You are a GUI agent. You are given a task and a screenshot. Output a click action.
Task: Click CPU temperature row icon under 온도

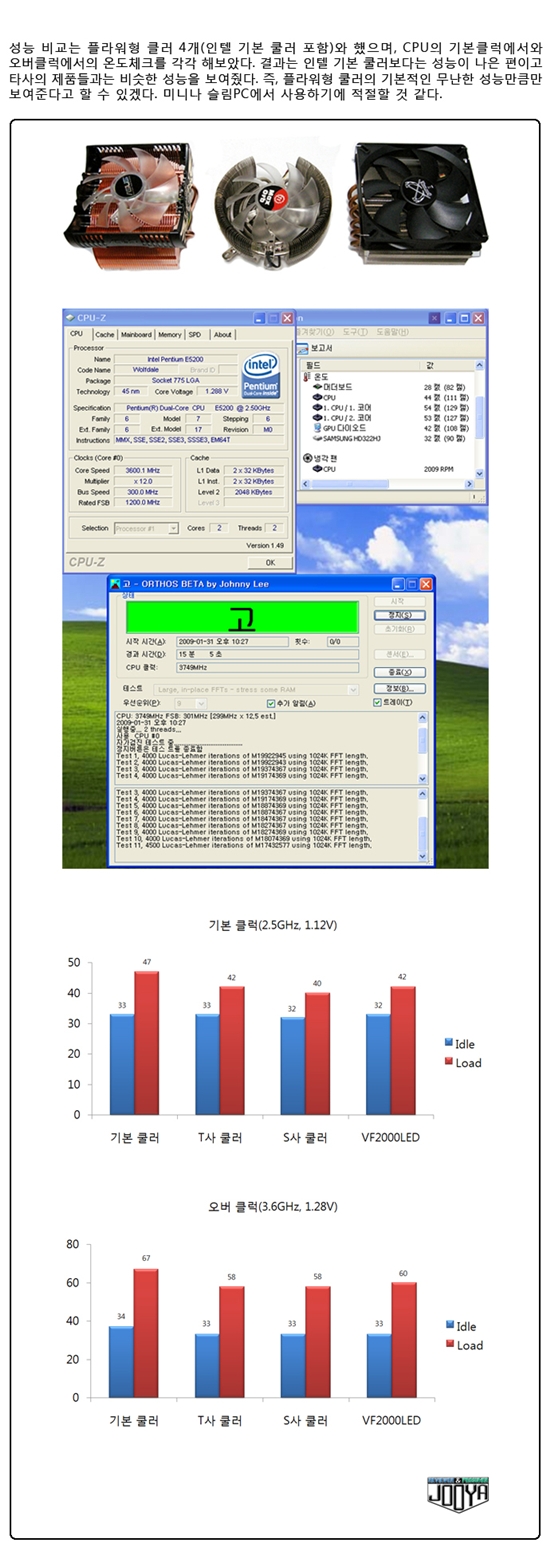[x=317, y=397]
